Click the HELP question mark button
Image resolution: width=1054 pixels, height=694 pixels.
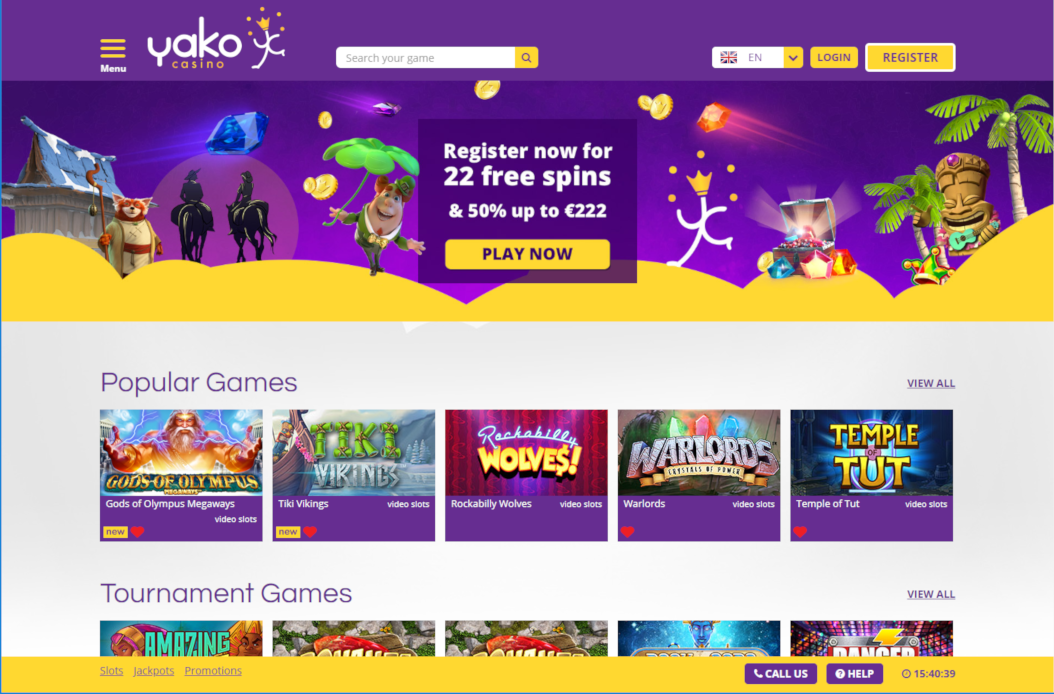(854, 674)
